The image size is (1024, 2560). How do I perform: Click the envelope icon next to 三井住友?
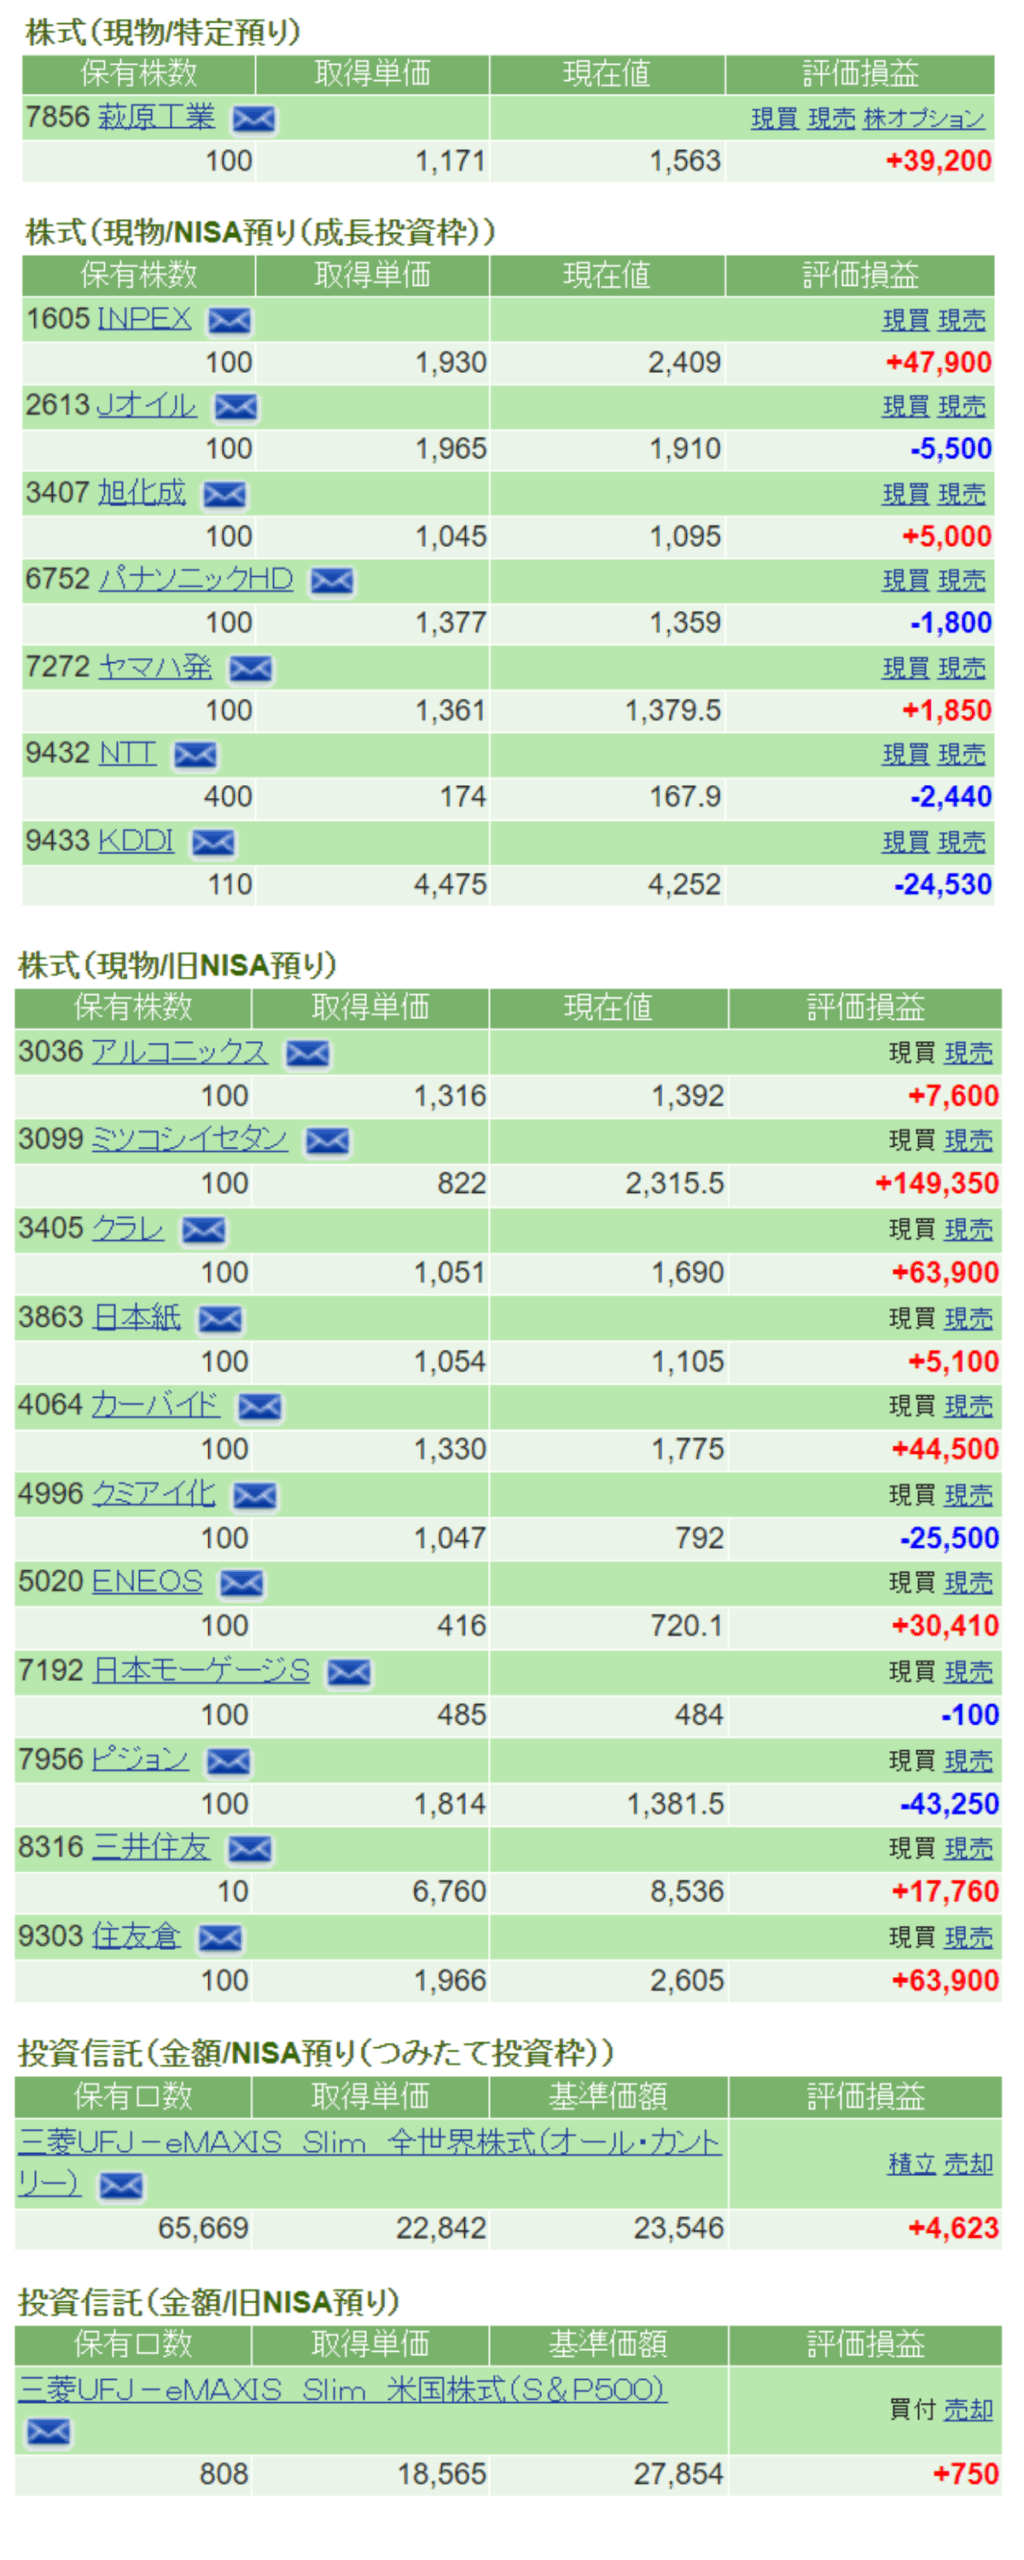(x=249, y=1849)
